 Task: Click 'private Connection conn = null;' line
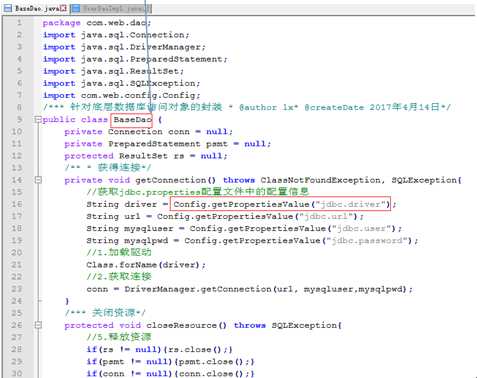pyautogui.click(x=148, y=132)
